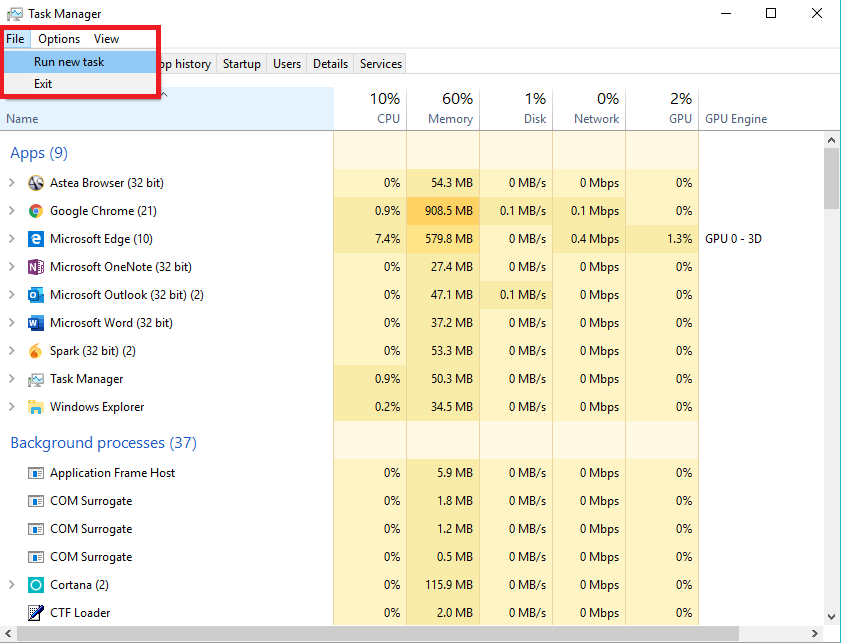Click the Background processes (37) heading
Viewport: 841px width, 643px height.
pos(104,443)
